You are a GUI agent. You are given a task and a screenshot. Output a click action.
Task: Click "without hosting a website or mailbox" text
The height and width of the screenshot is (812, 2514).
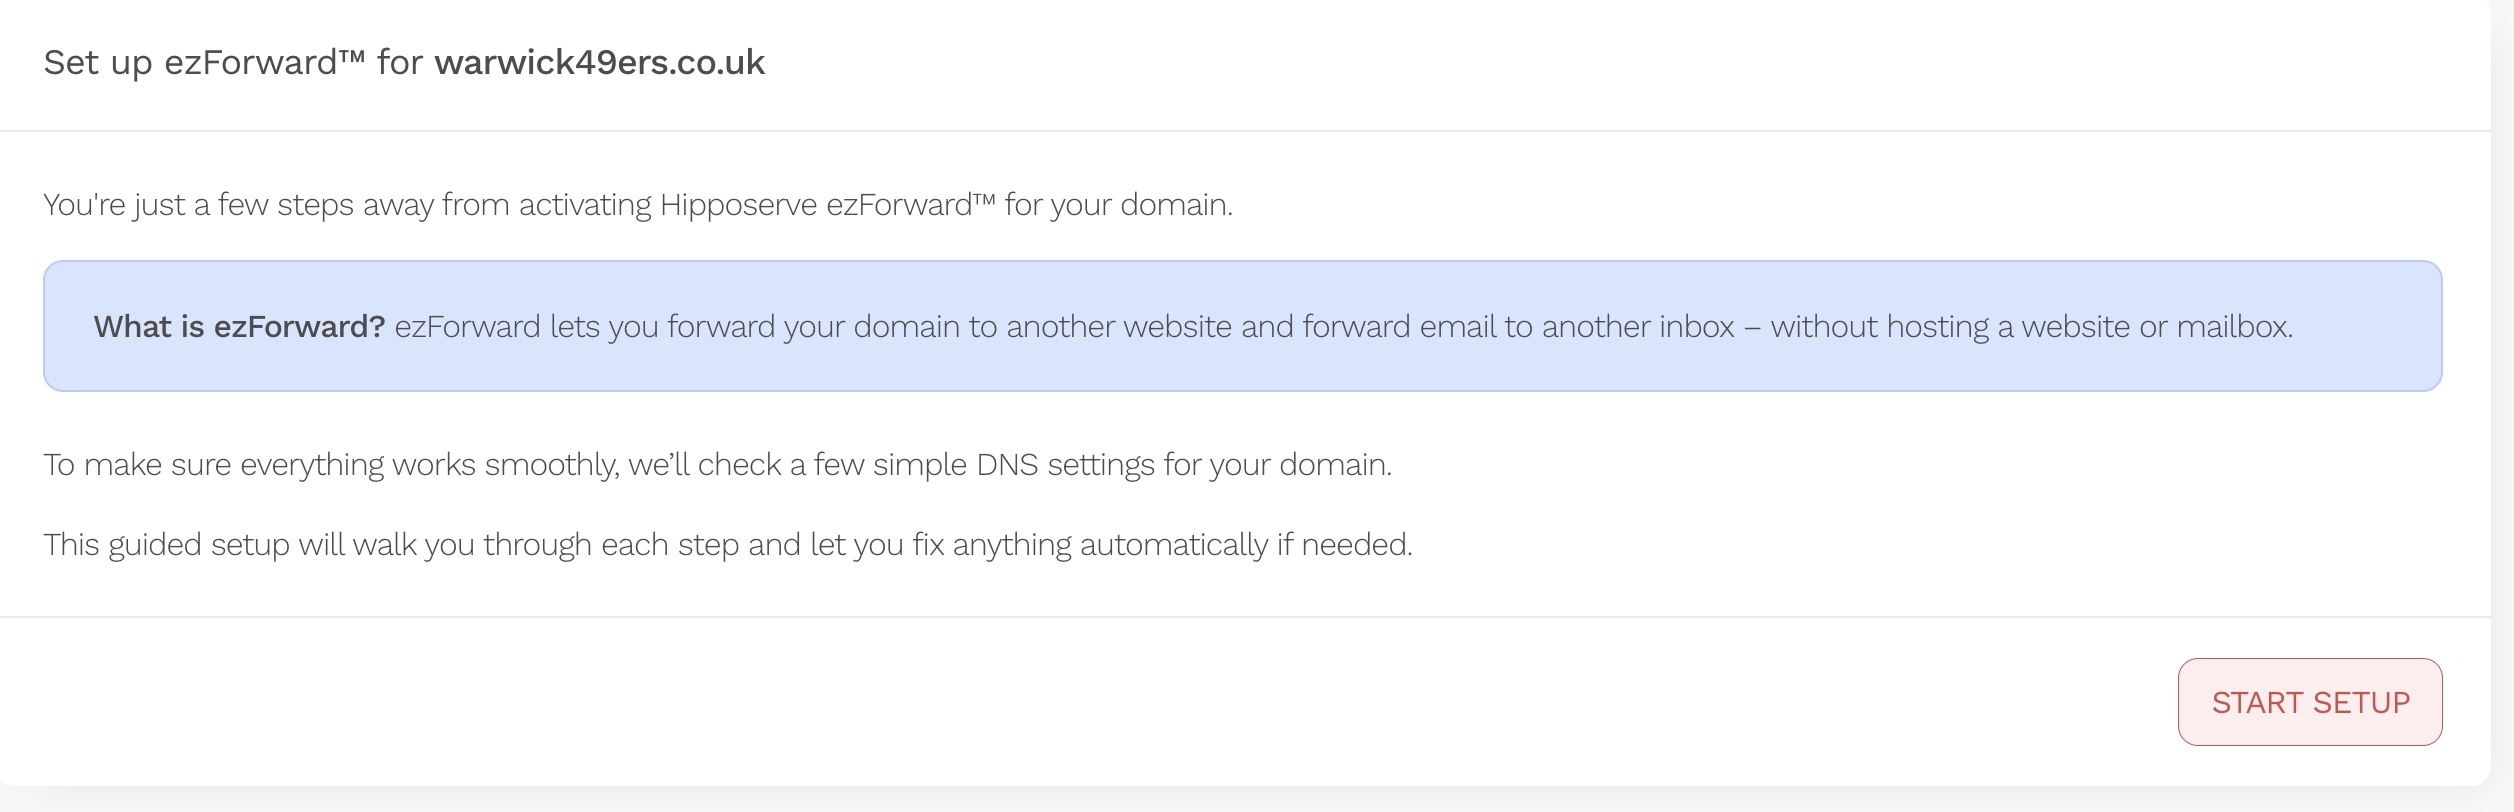pyautogui.click(x=2030, y=327)
